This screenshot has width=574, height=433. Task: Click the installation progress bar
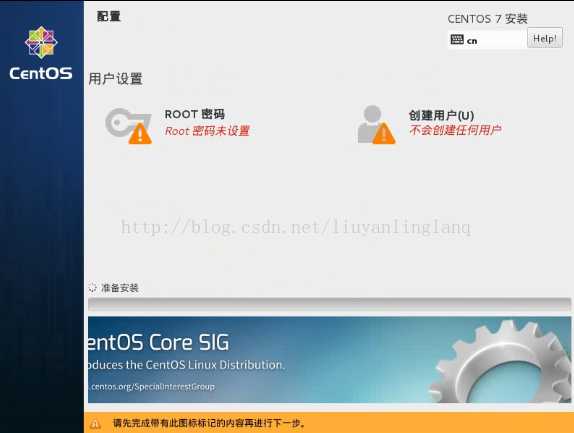click(329, 305)
